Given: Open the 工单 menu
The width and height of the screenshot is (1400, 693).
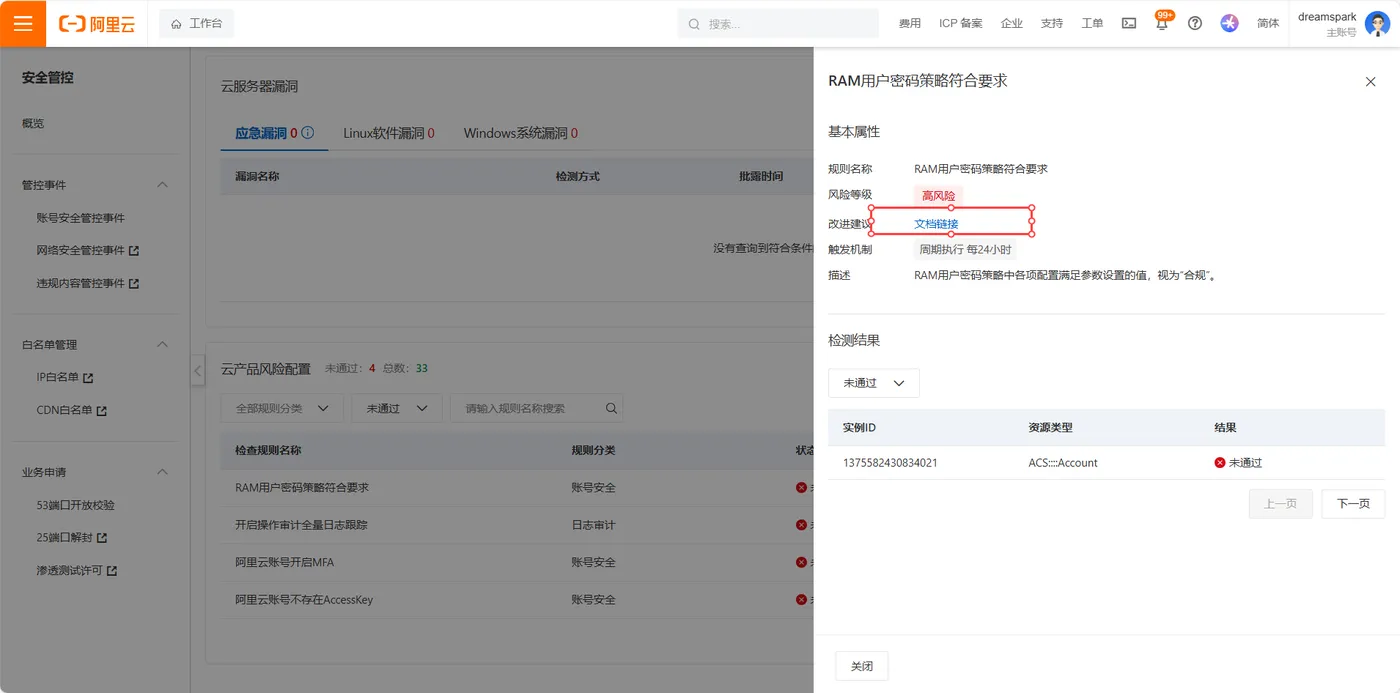Looking at the screenshot, I should [x=1092, y=23].
